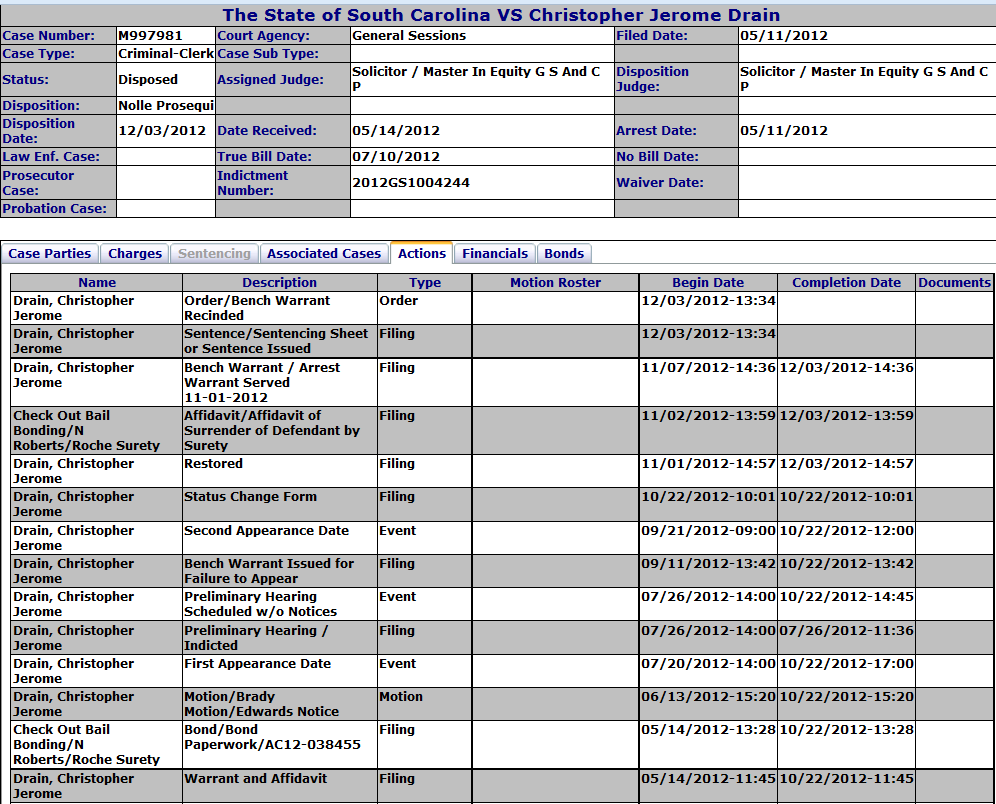Click the Date Received value 05/14/2012
The height and width of the screenshot is (804, 996).
click(396, 131)
